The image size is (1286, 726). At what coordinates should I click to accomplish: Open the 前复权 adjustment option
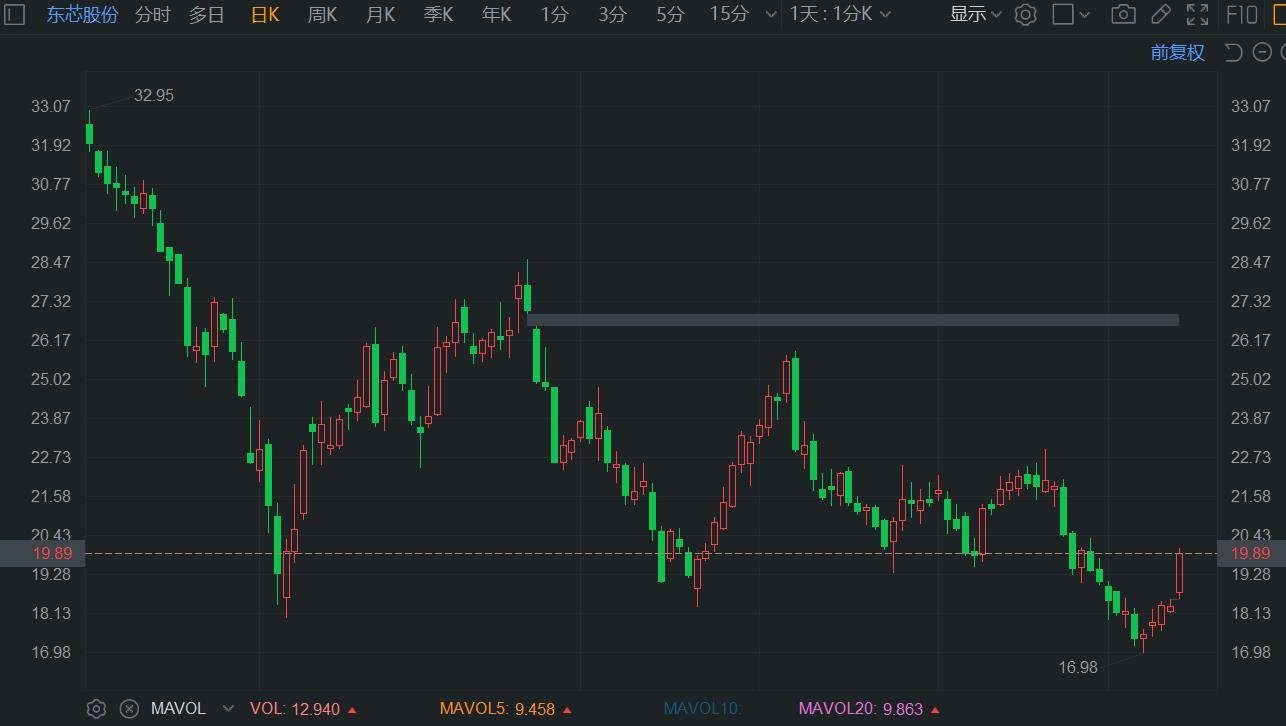1177,53
